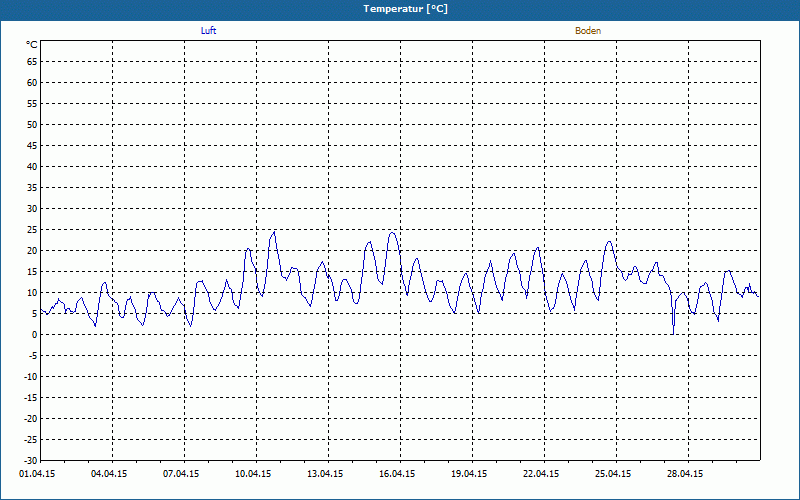Click the 65 y-axis value
Image resolution: width=800 pixels, height=500 pixels.
(x=32, y=62)
